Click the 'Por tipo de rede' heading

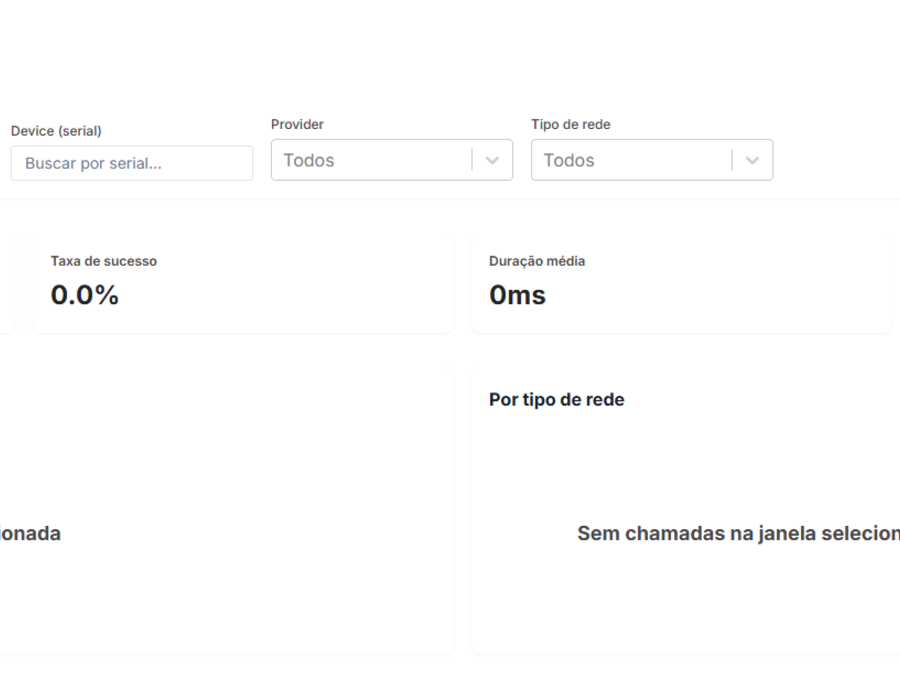pos(557,399)
